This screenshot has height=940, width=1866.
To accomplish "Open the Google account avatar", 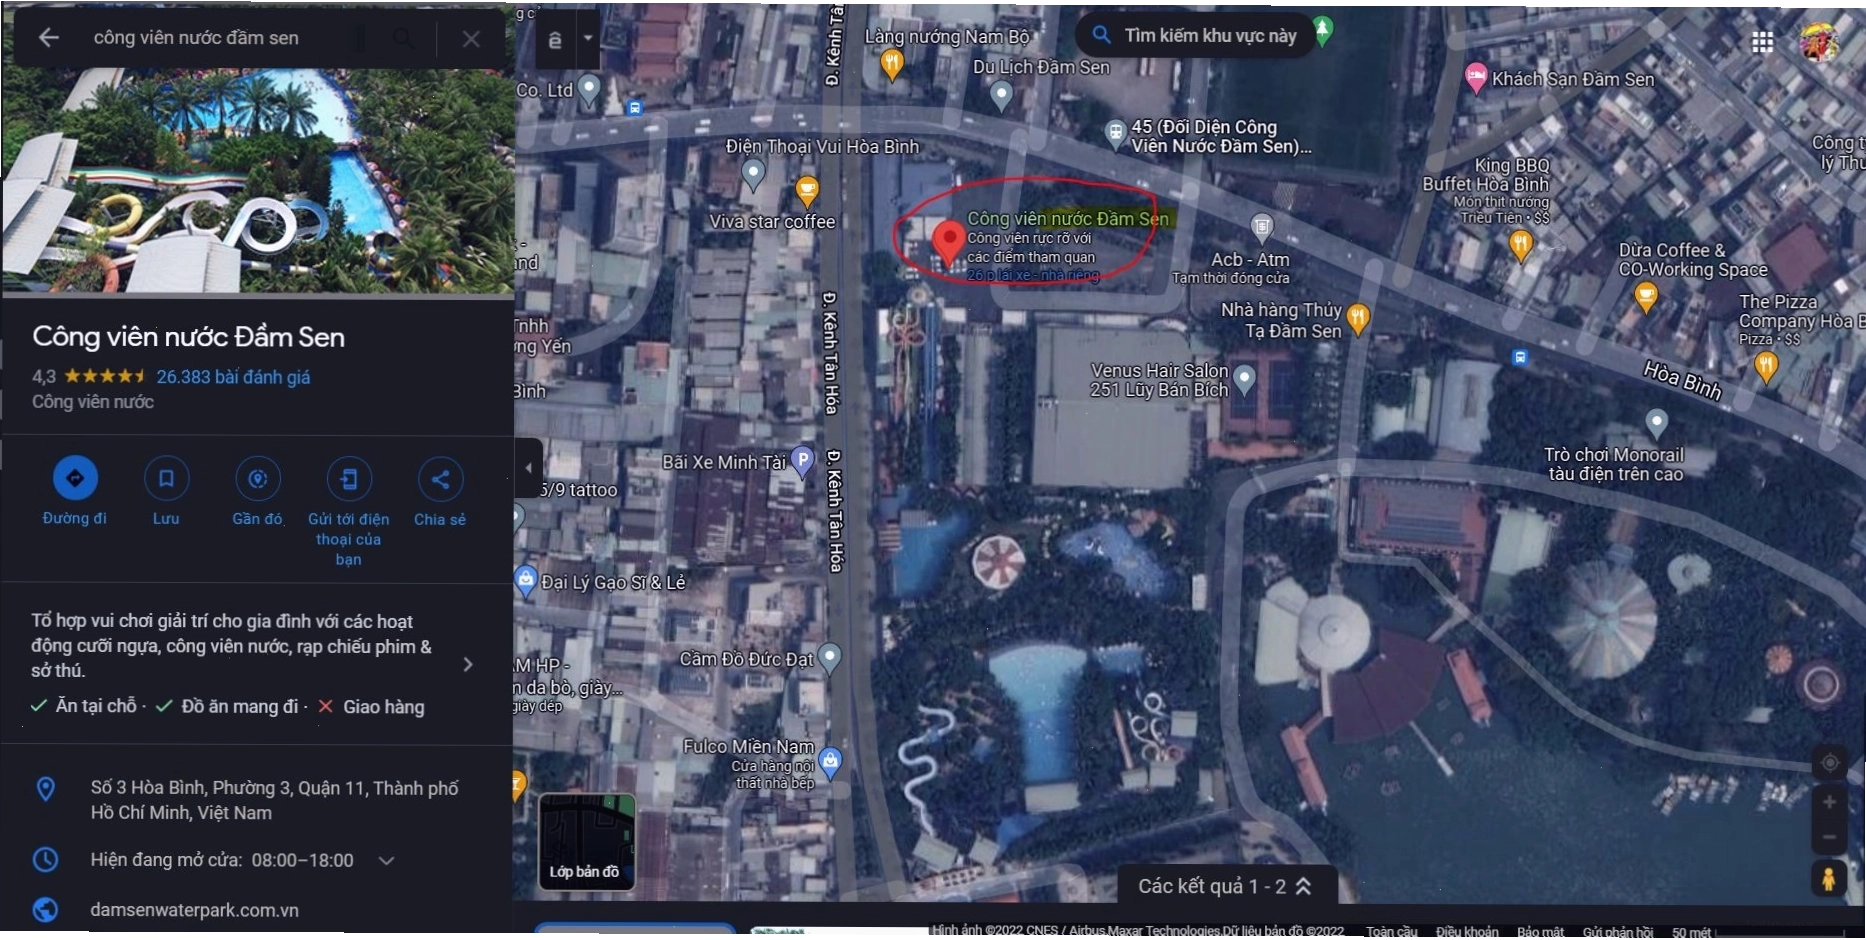I will (x=1819, y=42).
